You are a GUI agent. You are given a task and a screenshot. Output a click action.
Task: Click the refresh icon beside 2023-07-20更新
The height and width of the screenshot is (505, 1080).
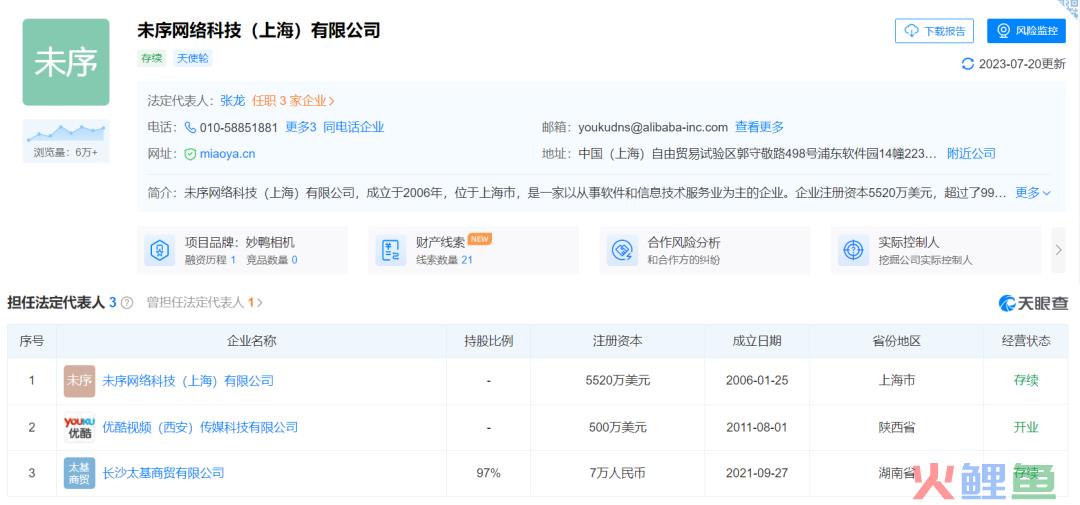tap(968, 64)
